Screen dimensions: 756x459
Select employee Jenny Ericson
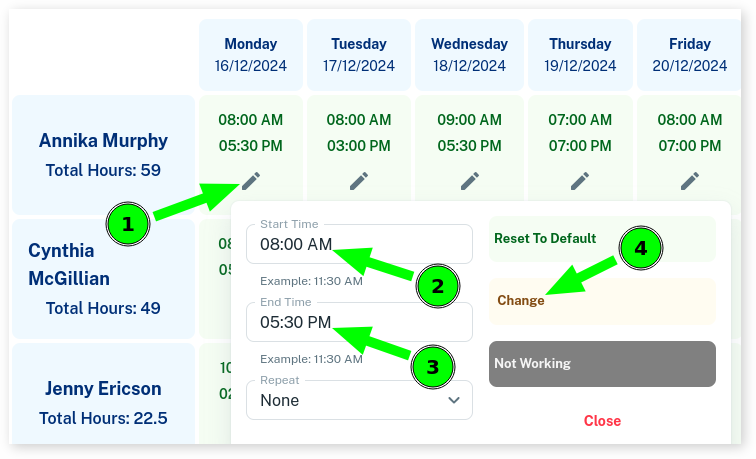coord(103,388)
